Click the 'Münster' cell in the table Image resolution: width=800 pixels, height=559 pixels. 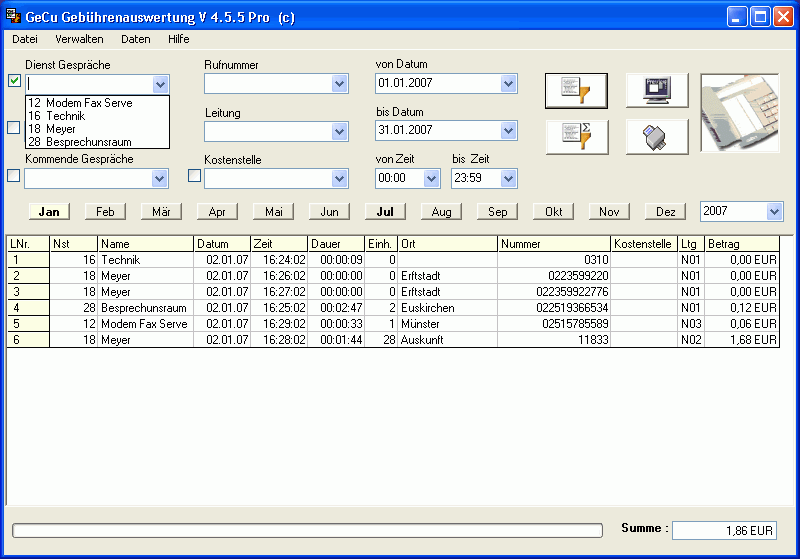tap(447, 324)
